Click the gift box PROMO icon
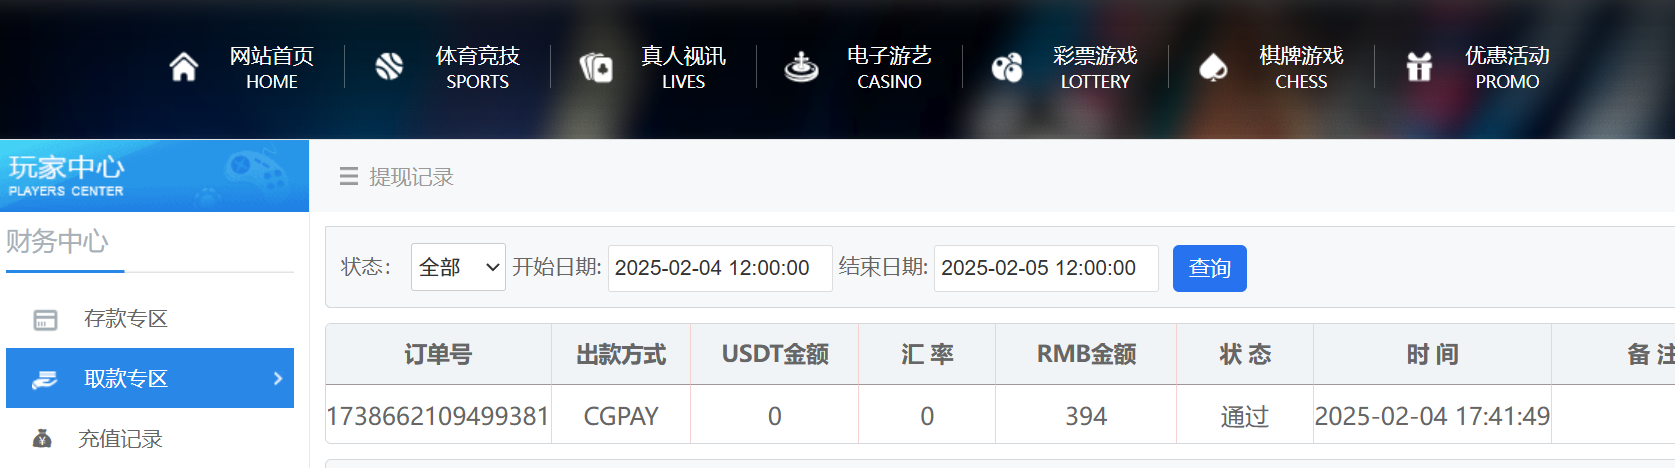 click(x=1419, y=67)
